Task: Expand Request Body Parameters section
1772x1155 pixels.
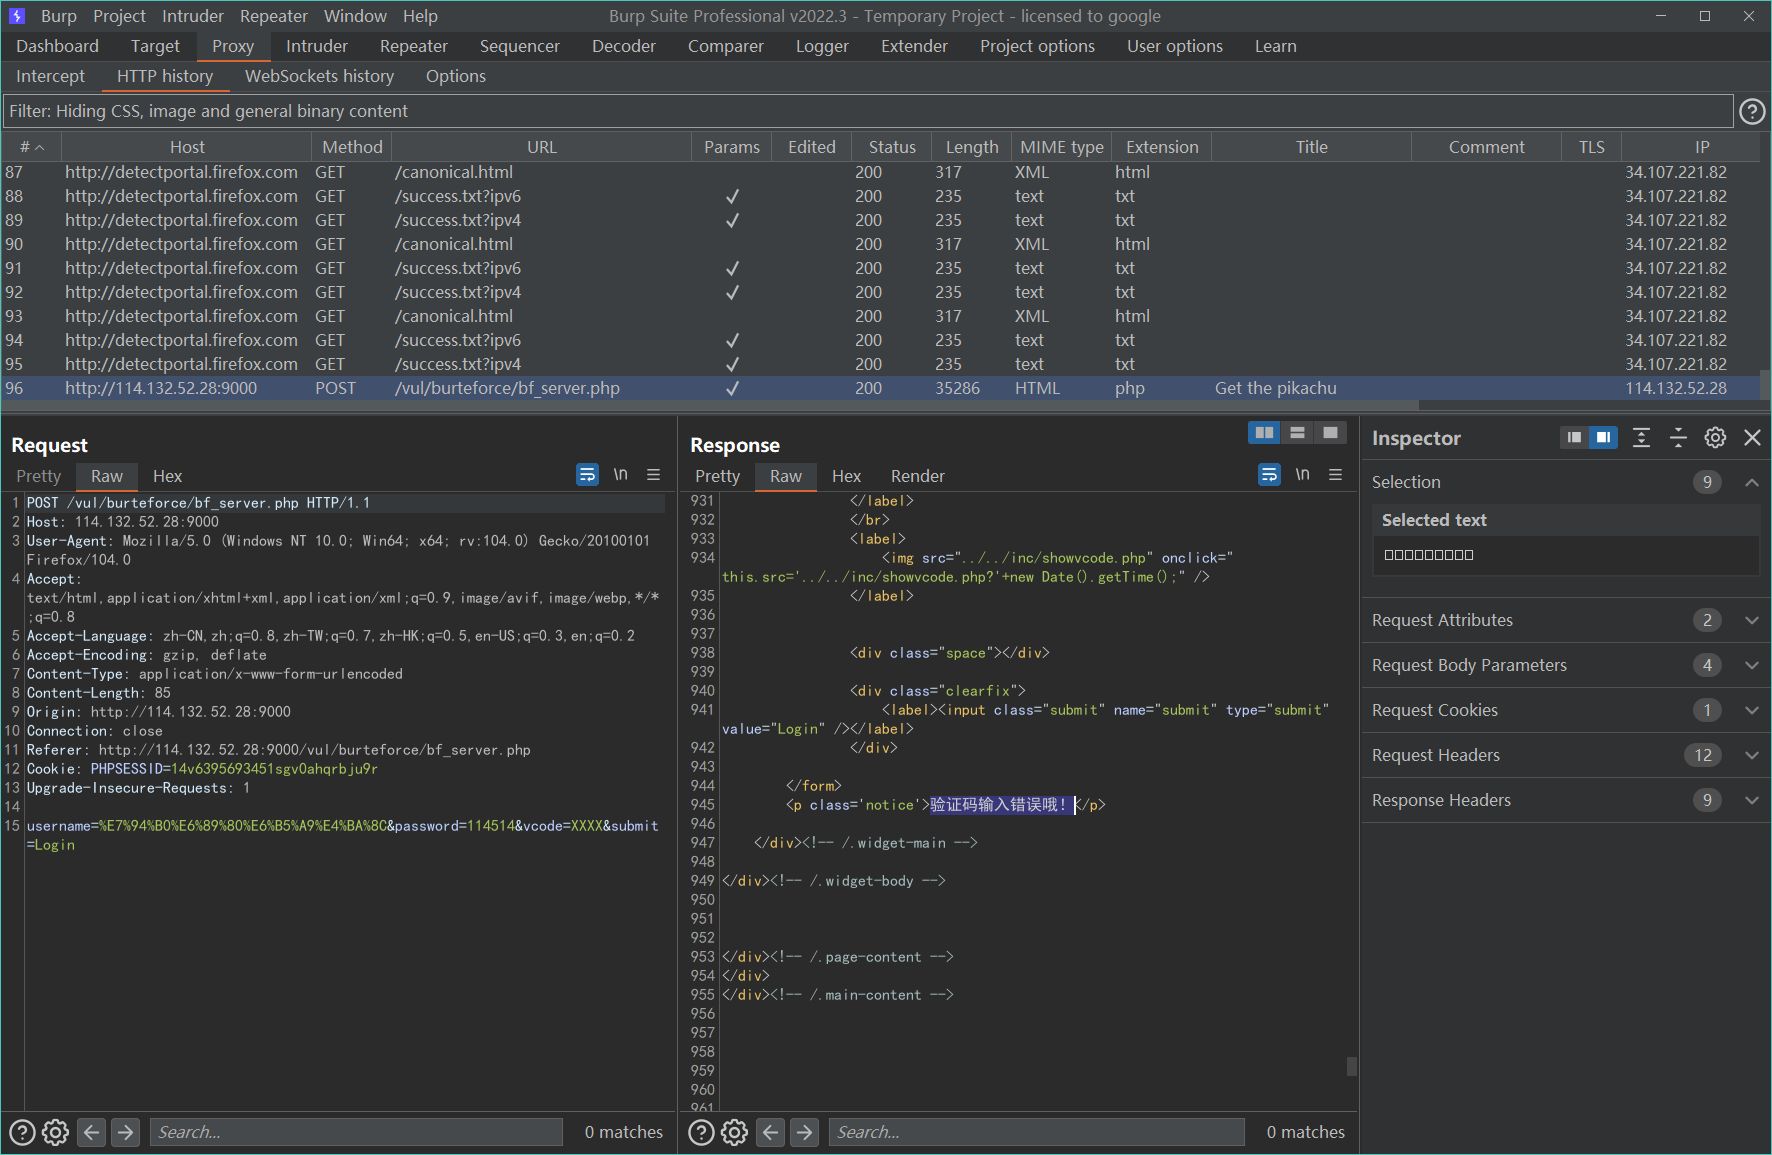Action: pos(1752,665)
